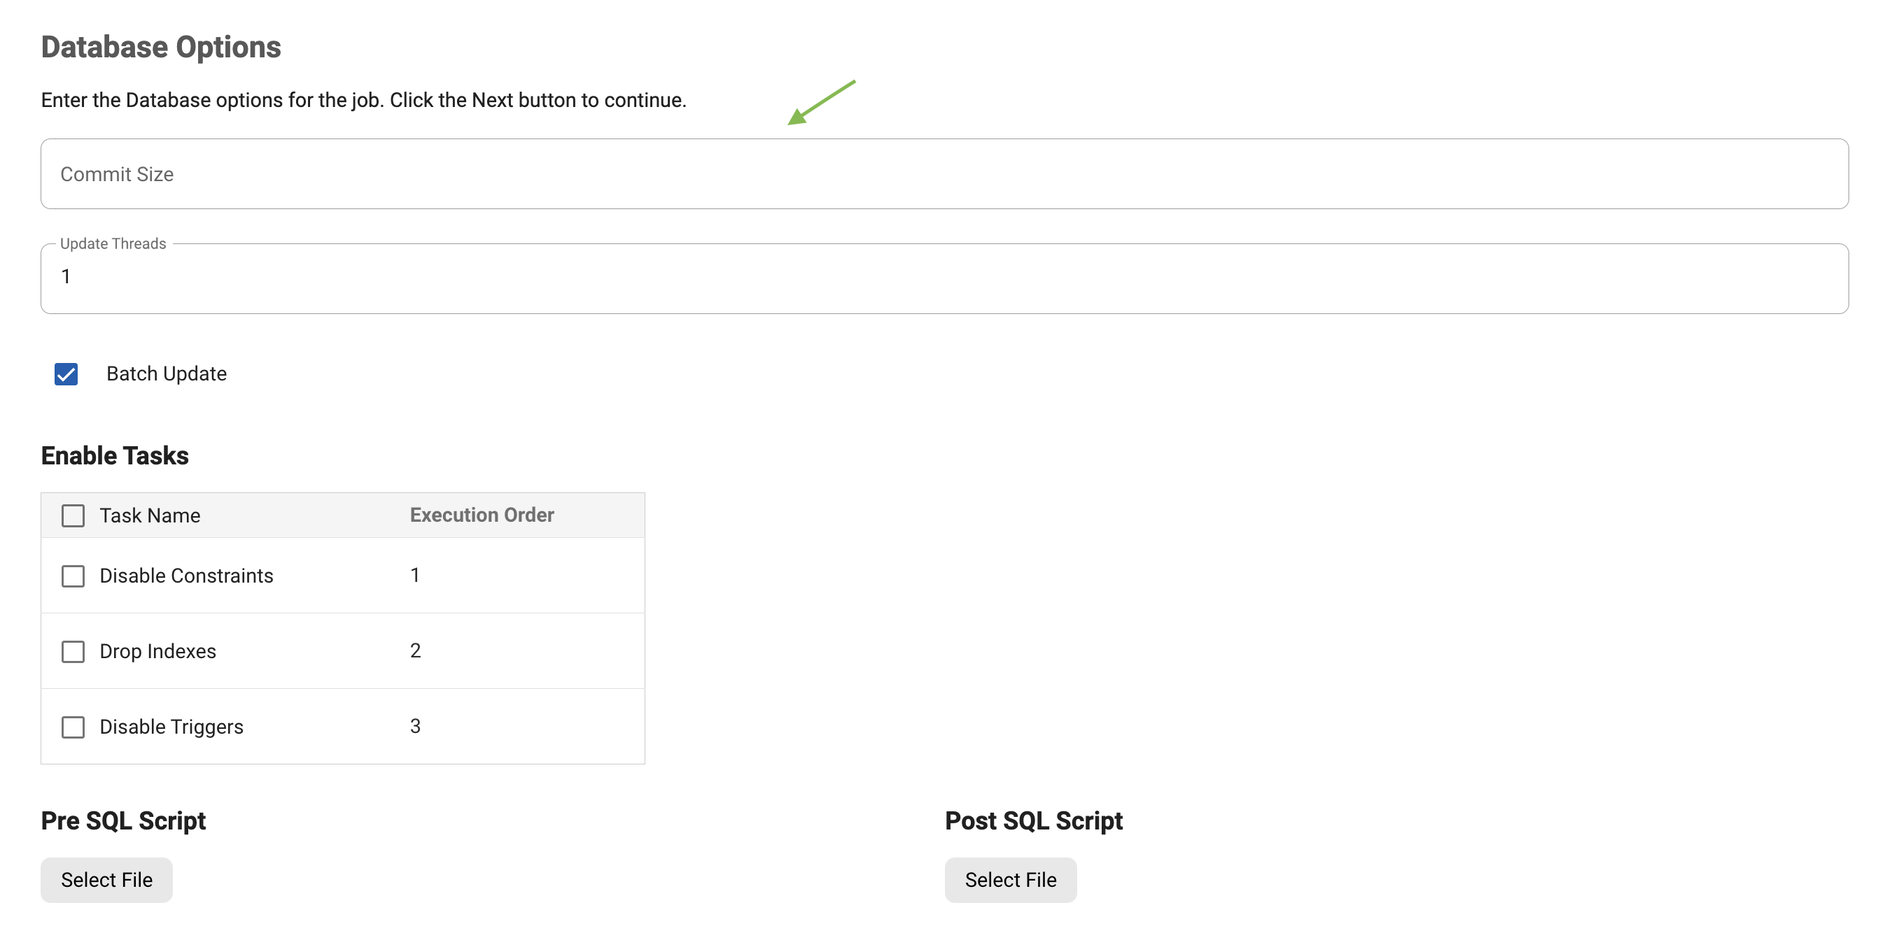Check the Disable Triggers task
Image resolution: width=1887 pixels, height=947 pixels.
(72, 727)
